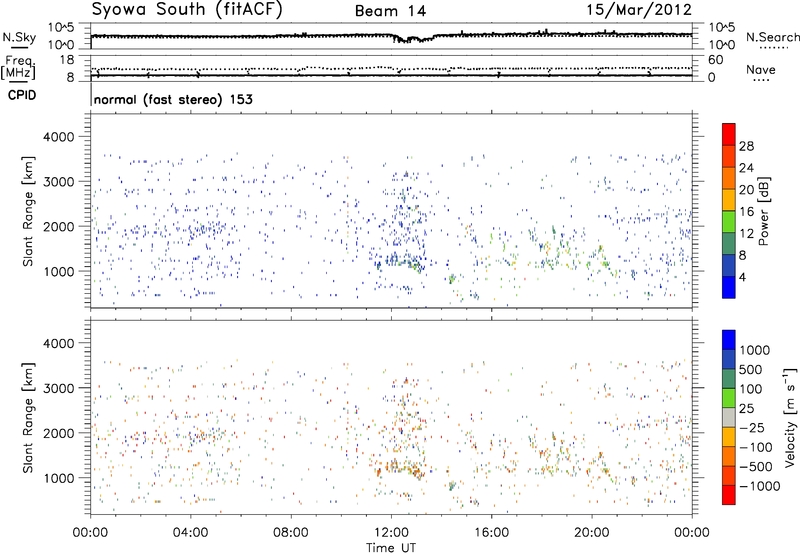The image size is (800, 554).
Task: Click the '16:00' time tick label
Action: [491, 533]
